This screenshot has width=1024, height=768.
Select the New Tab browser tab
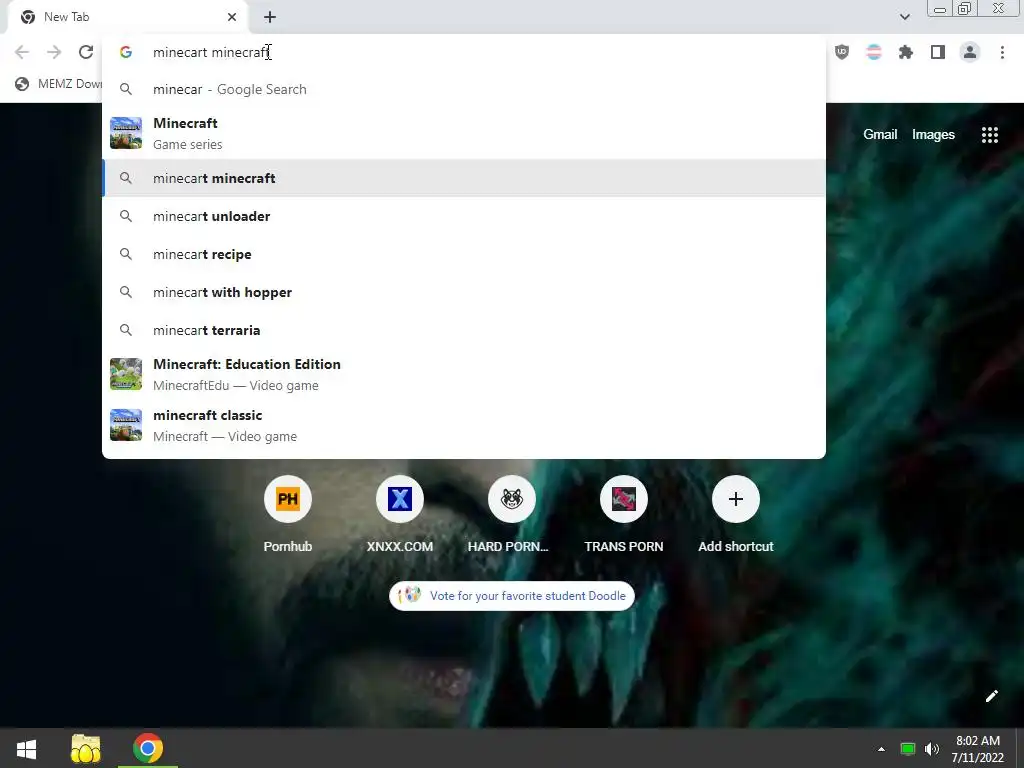(x=127, y=17)
